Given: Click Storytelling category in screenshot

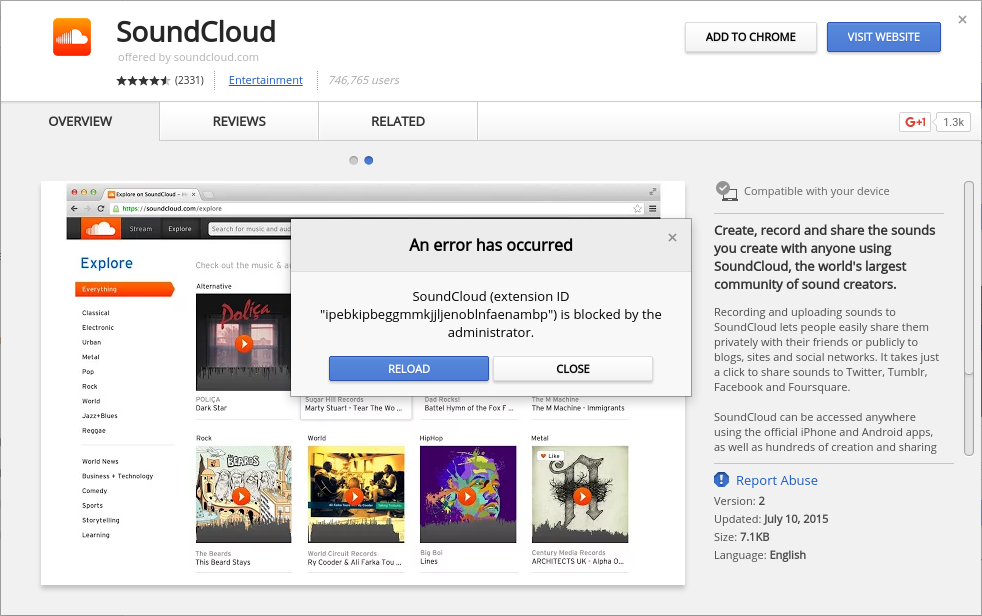Looking at the screenshot, I should [100, 520].
